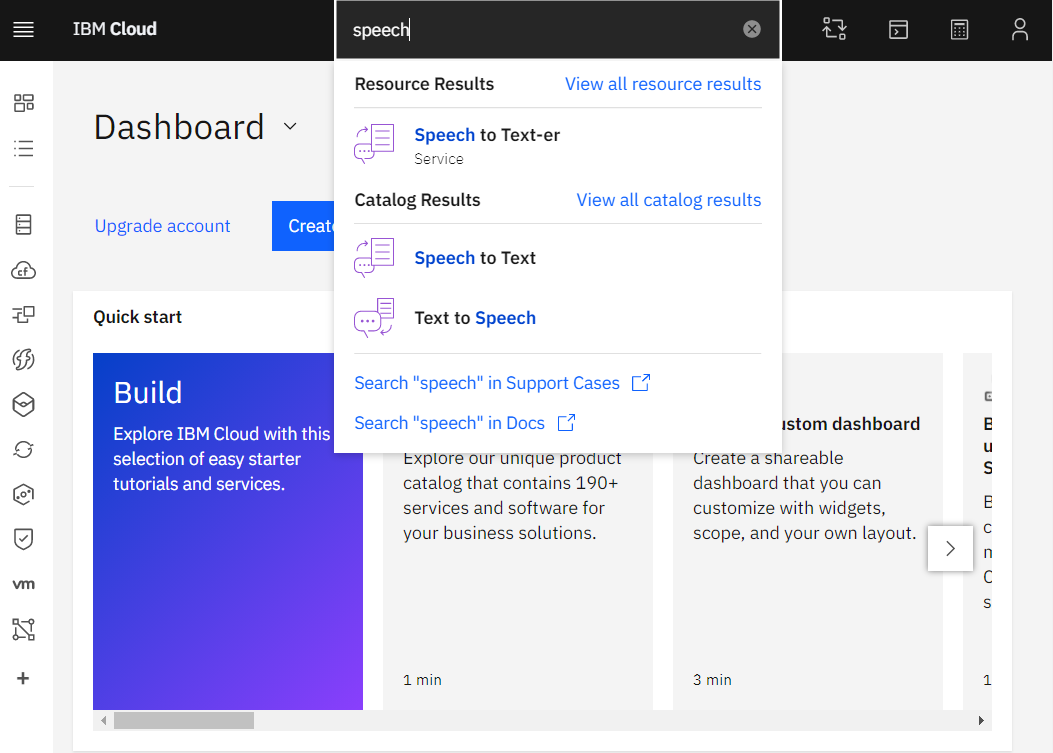1053x753 pixels.
Task: Open the user profile avatar icon
Action: point(1019,30)
